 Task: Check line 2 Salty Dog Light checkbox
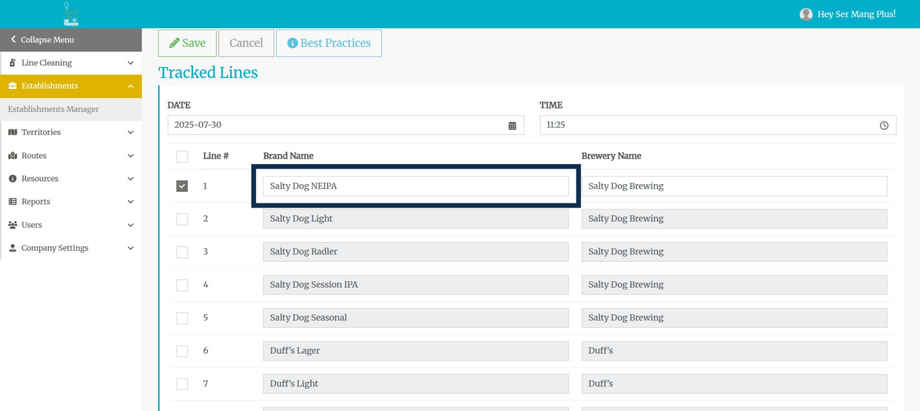182,219
